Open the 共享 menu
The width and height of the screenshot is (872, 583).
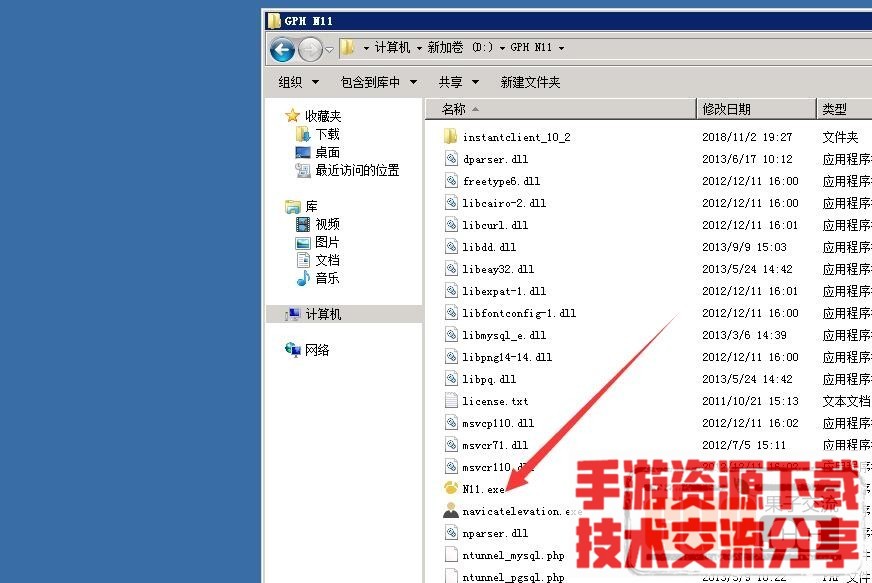click(458, 82)
